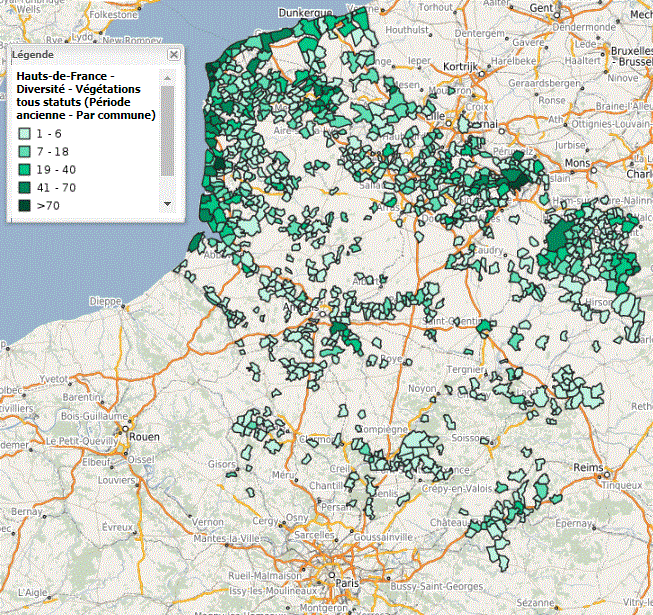The height and width of the screenshot is (615, 653).
Task: Click the legend scrollbar down arrow
Action: [x=167, y=204]
